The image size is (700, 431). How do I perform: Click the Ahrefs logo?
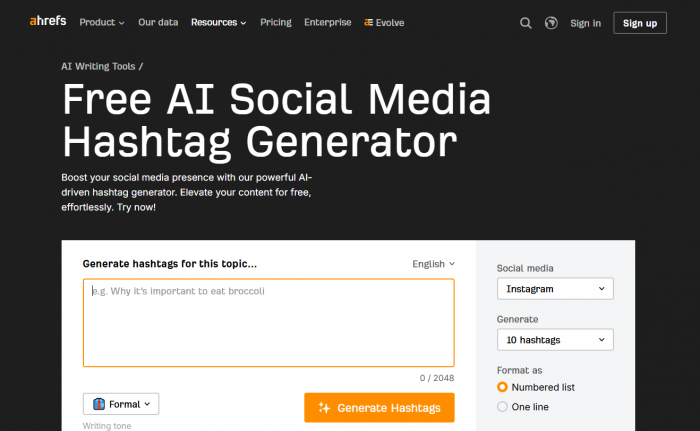(x=48, y=21)
